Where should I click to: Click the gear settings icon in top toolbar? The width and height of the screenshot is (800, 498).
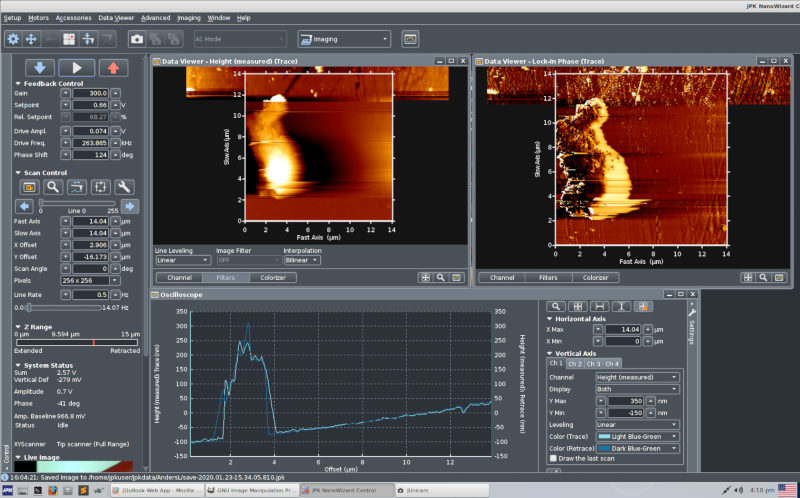[13, 39]
